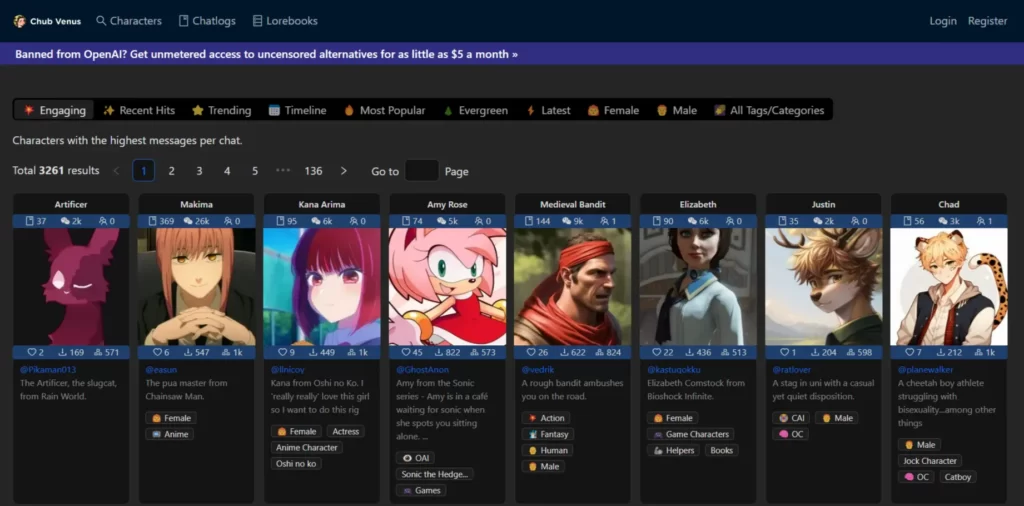Open the Elizabeth character image
The image size is (1024, 506).
[698, 287]
